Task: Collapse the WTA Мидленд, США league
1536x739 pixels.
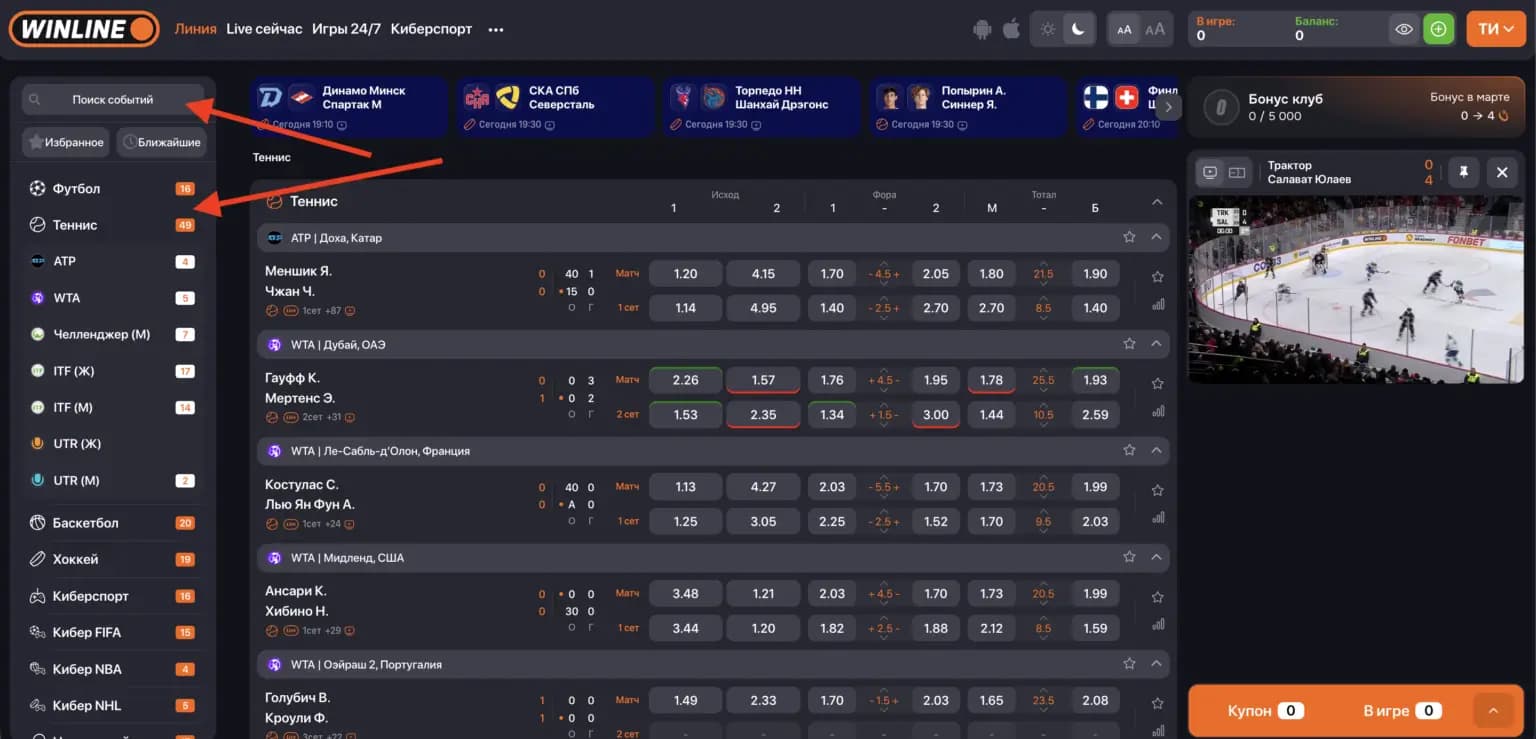Action: [1157, 557]
